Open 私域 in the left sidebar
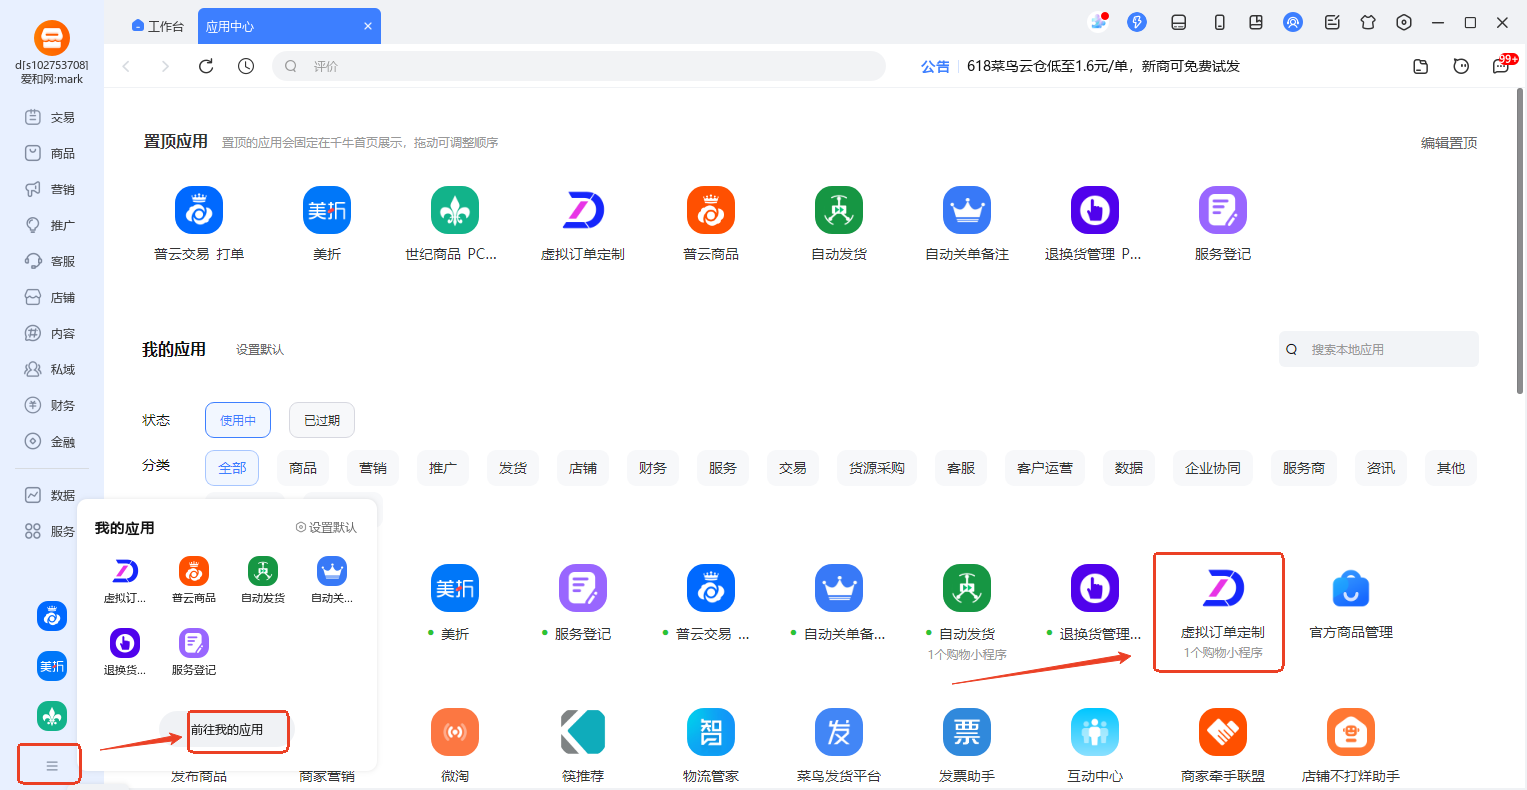This screenshot has width=1527, height=790. [x=51, y=369]
